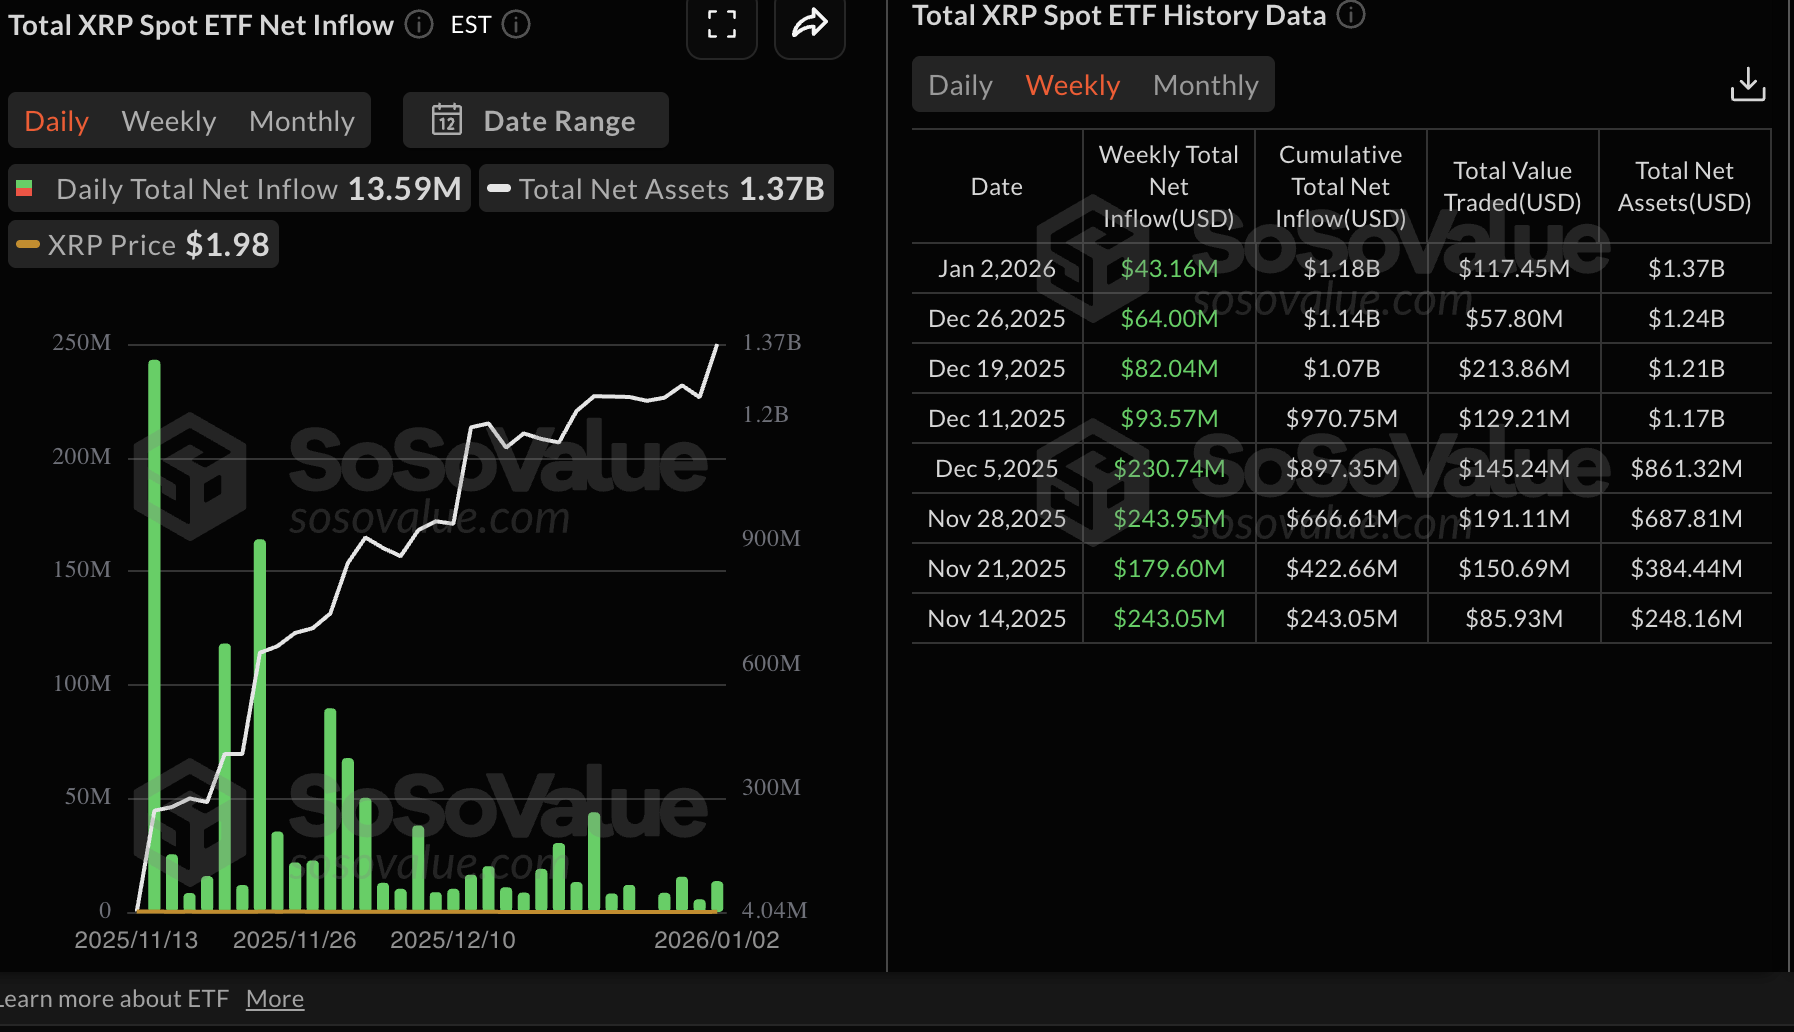Select the Daily tab on the chart
This screenshot has height=1032, width=1794.
pos(56,120)
